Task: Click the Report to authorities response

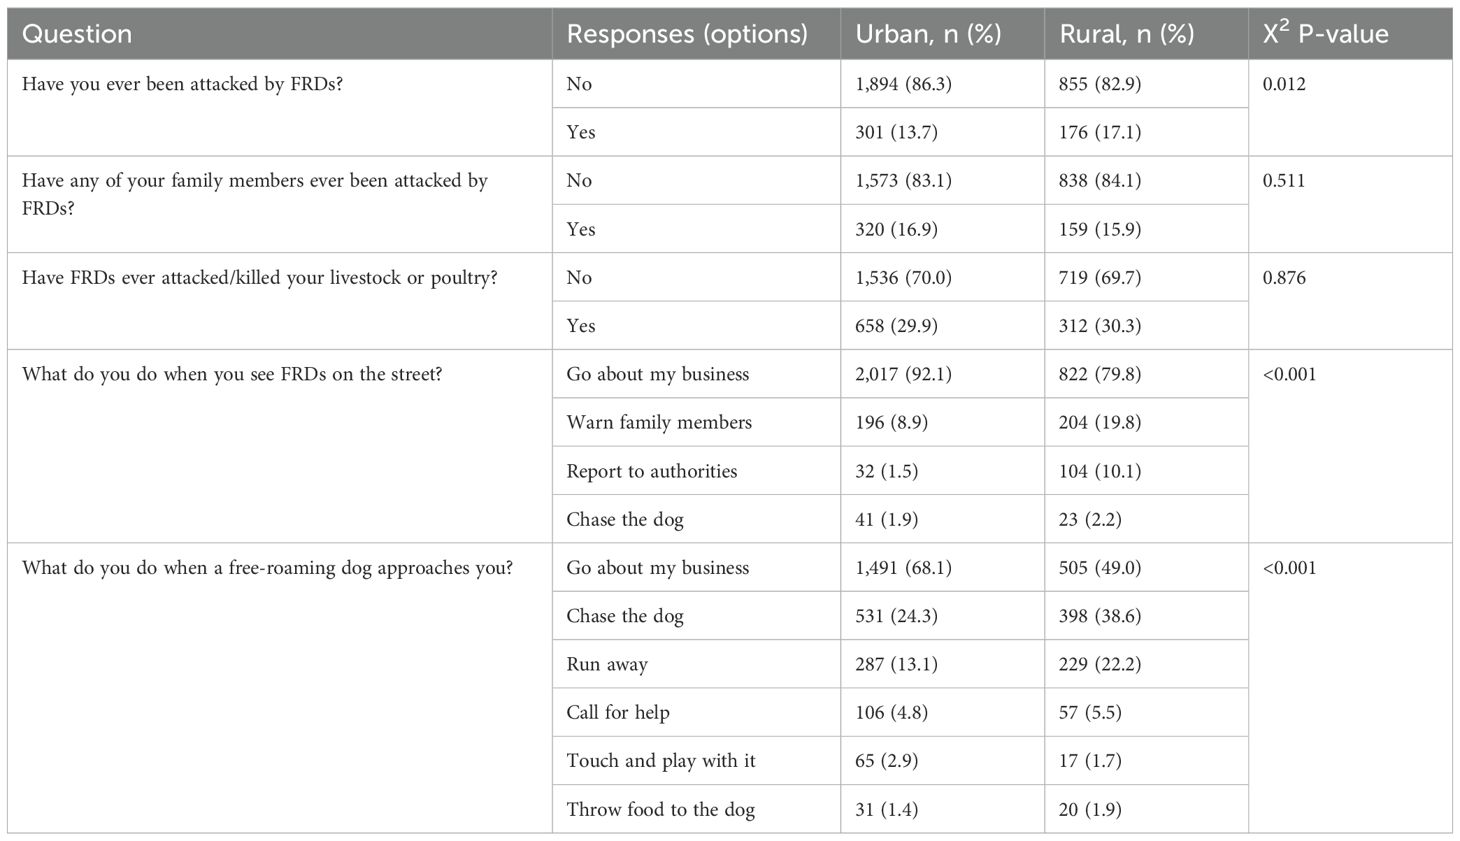Action: [x=651, y=471]
